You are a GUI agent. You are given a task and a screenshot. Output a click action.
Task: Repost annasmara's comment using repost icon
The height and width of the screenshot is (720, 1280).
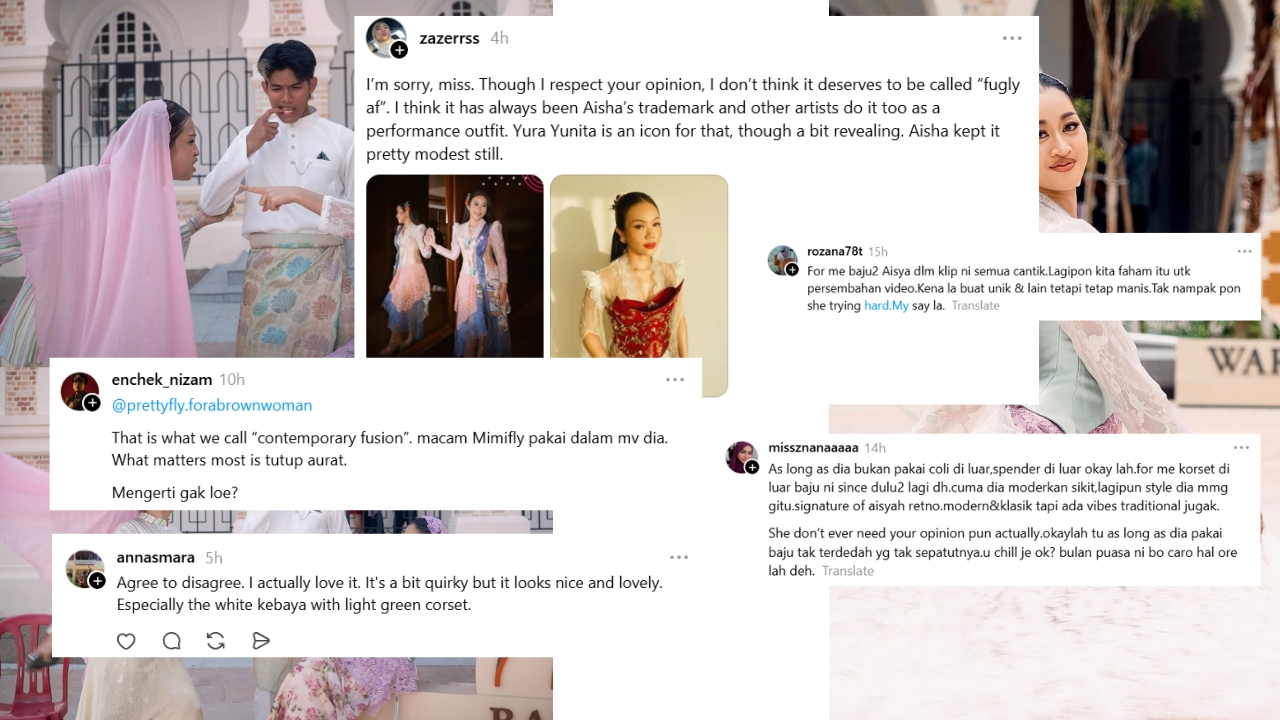coord(215,641)
